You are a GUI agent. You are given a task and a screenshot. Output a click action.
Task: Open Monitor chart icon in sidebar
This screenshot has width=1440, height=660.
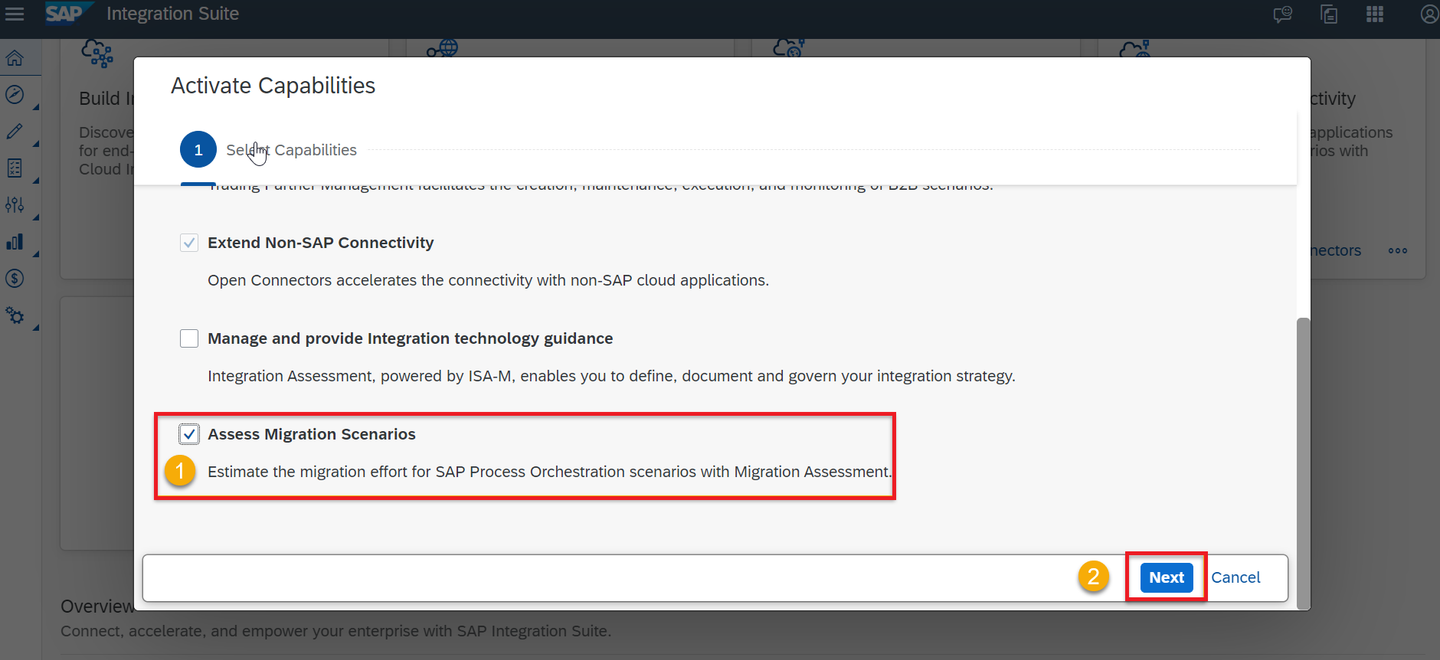click(x=14, y=241)
